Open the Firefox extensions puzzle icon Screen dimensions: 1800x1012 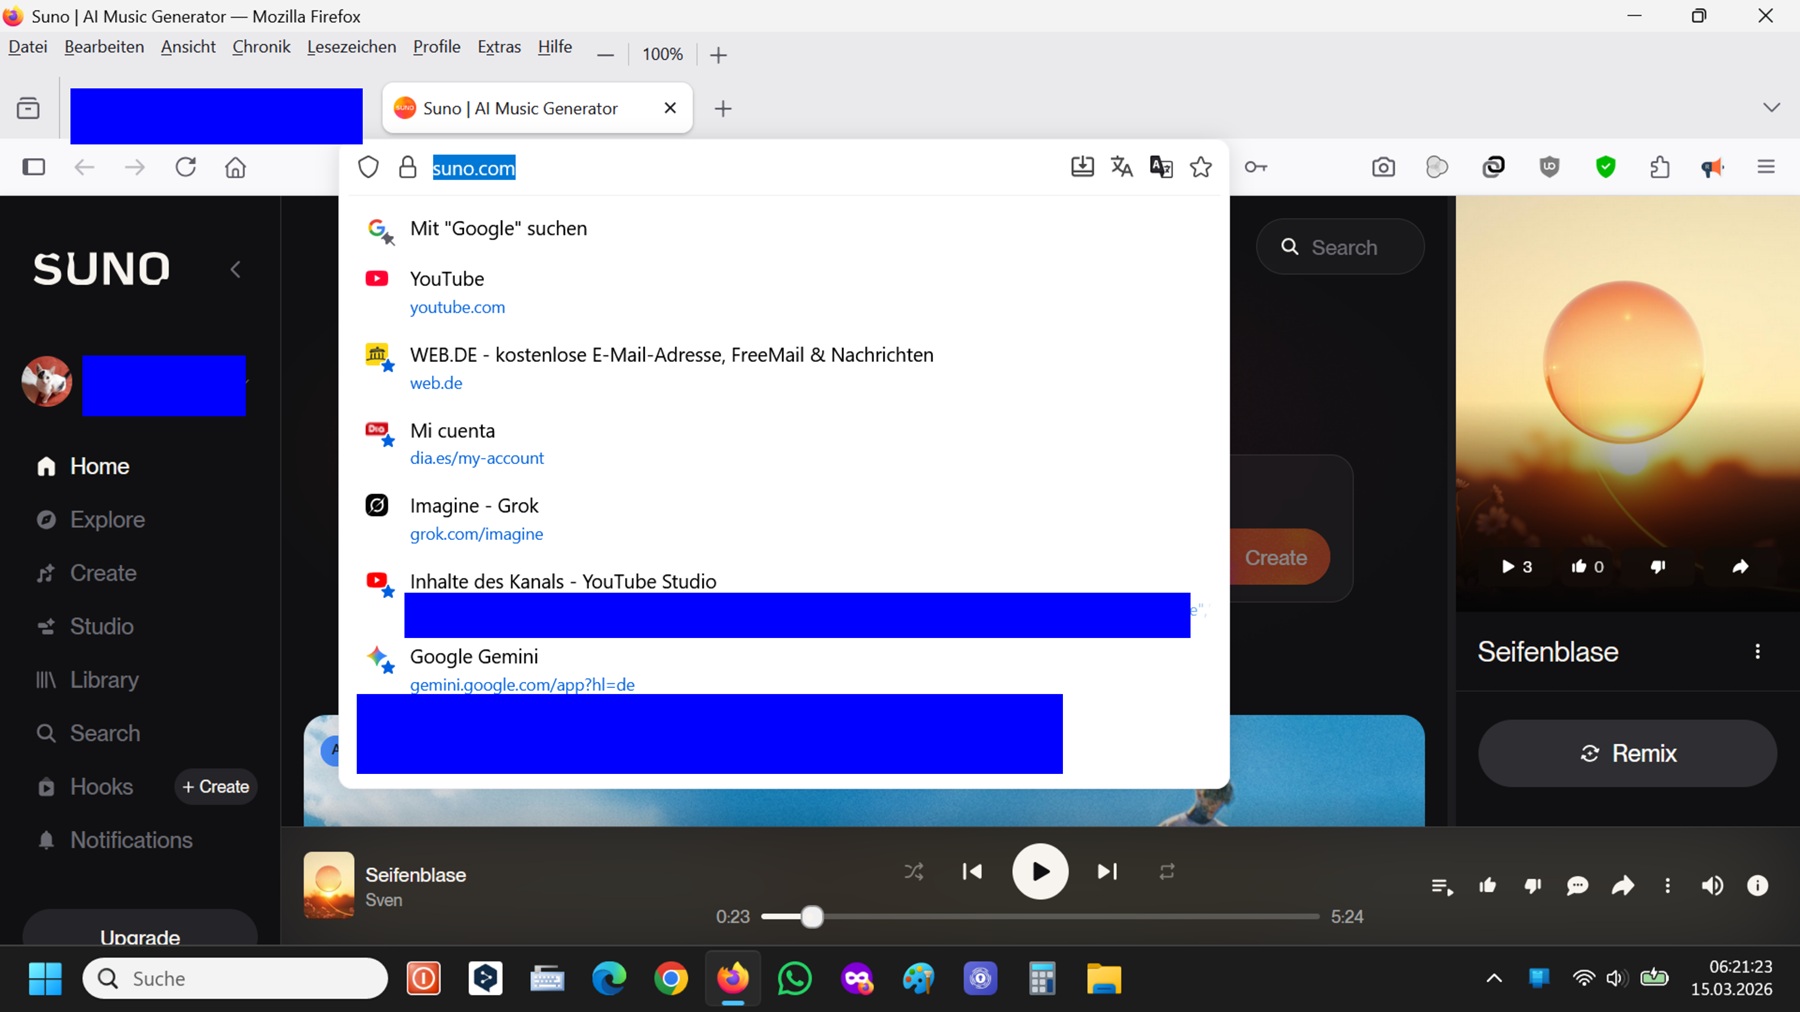tap(1660, 167)
